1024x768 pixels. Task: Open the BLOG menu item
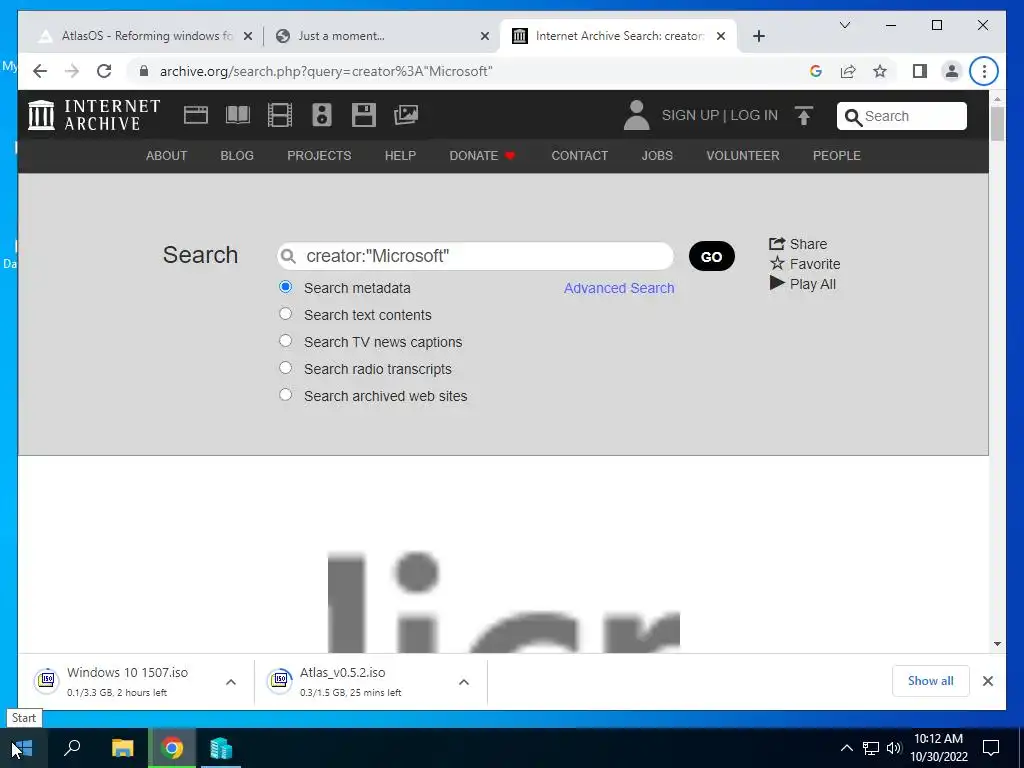pyautogui.click(x=237, y=155)
